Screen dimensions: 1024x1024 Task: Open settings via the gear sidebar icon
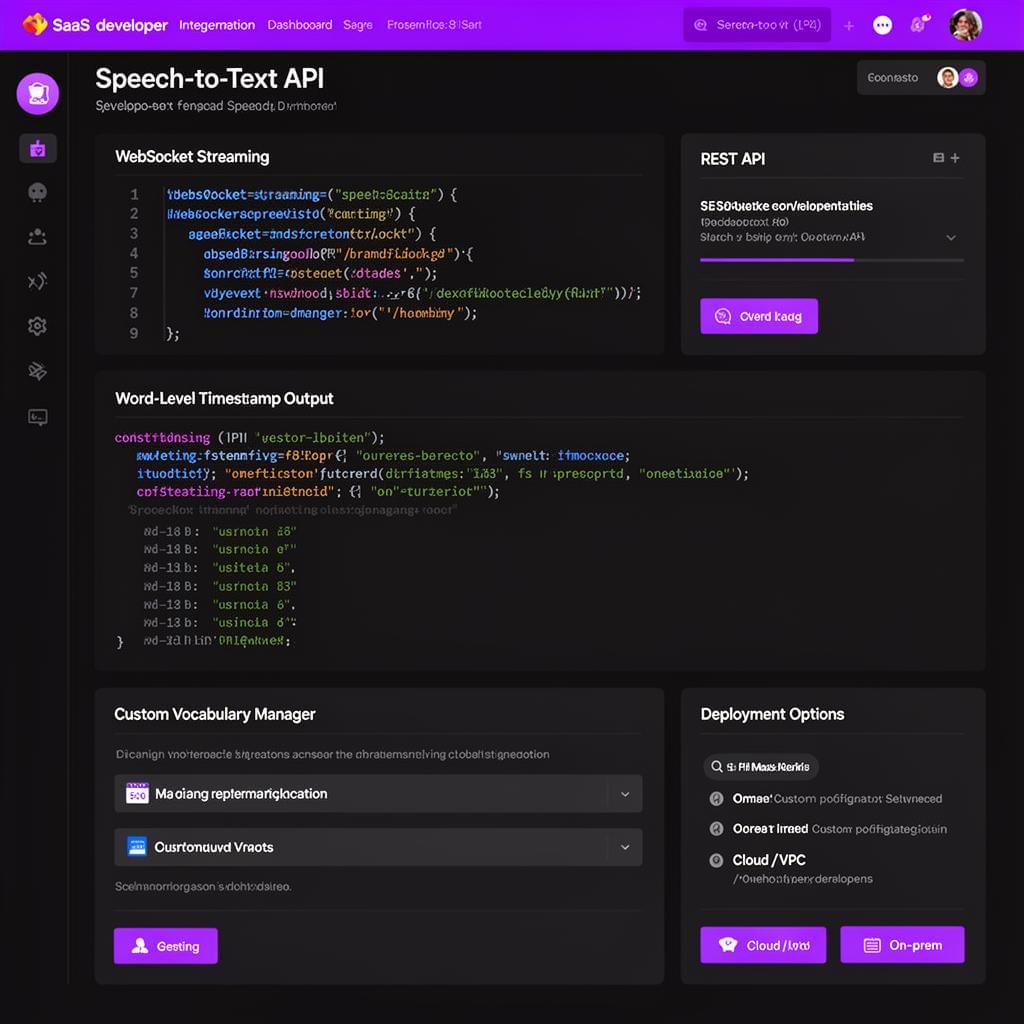37,326
